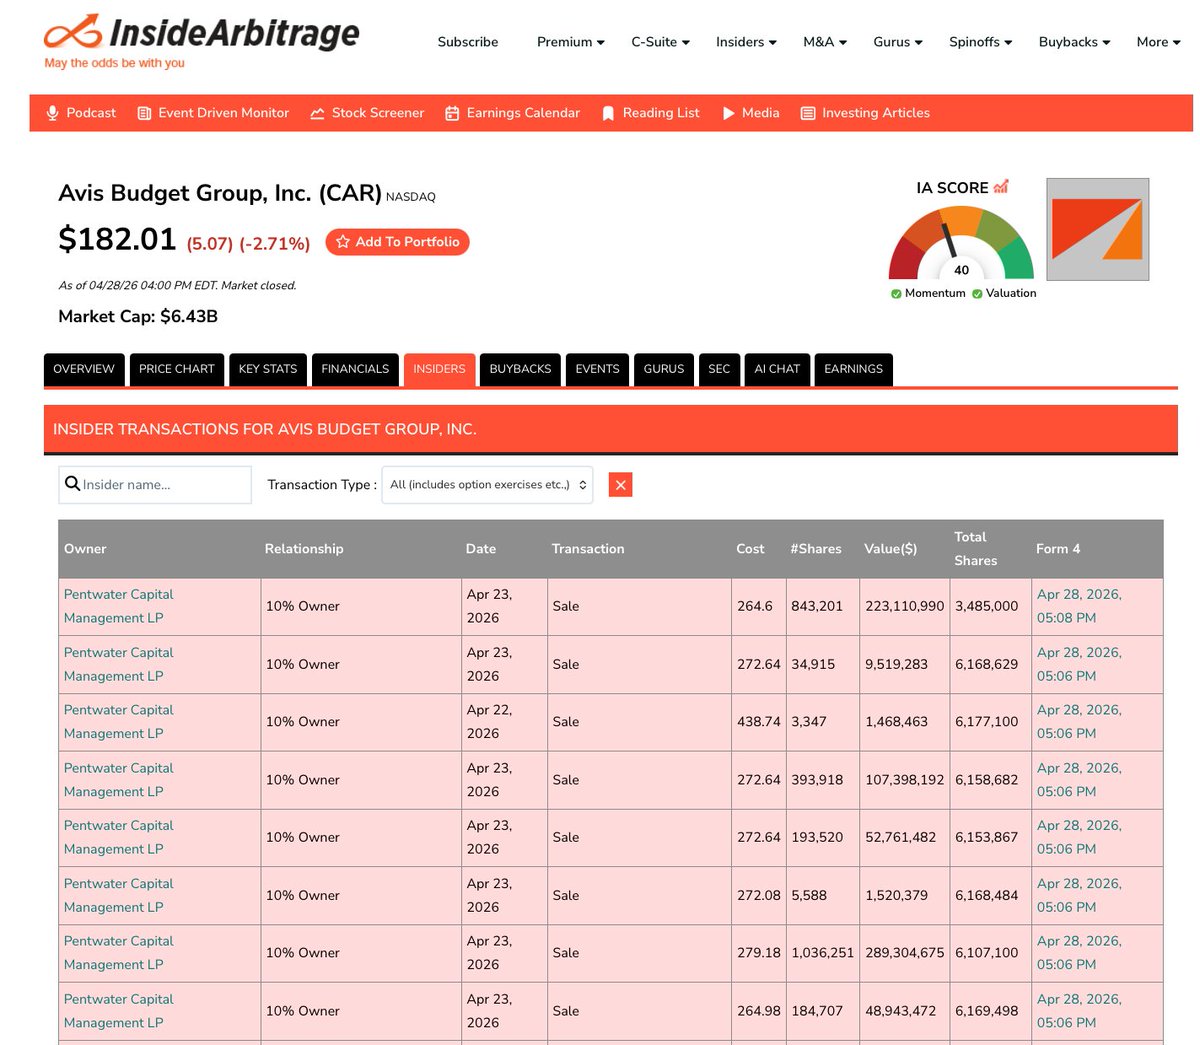The height and width of the screenshot is (1045, 1200).
Task: Click the Value($) column header
Action: (x=890, y=549)
